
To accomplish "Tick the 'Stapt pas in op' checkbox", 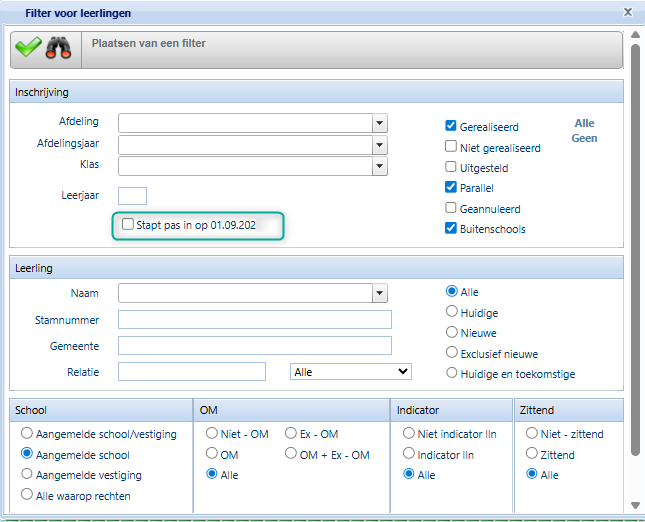I will pyautogui.click(x=127, y=225).
